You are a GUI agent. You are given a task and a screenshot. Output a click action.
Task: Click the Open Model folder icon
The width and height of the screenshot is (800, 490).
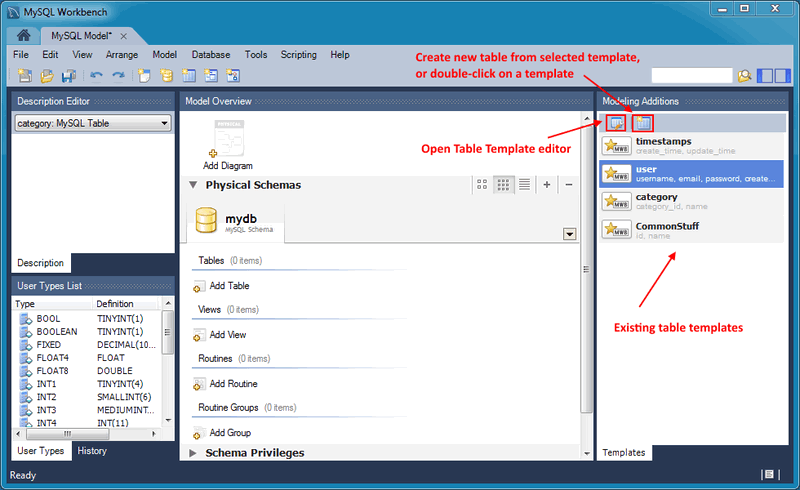pos(46,76)
